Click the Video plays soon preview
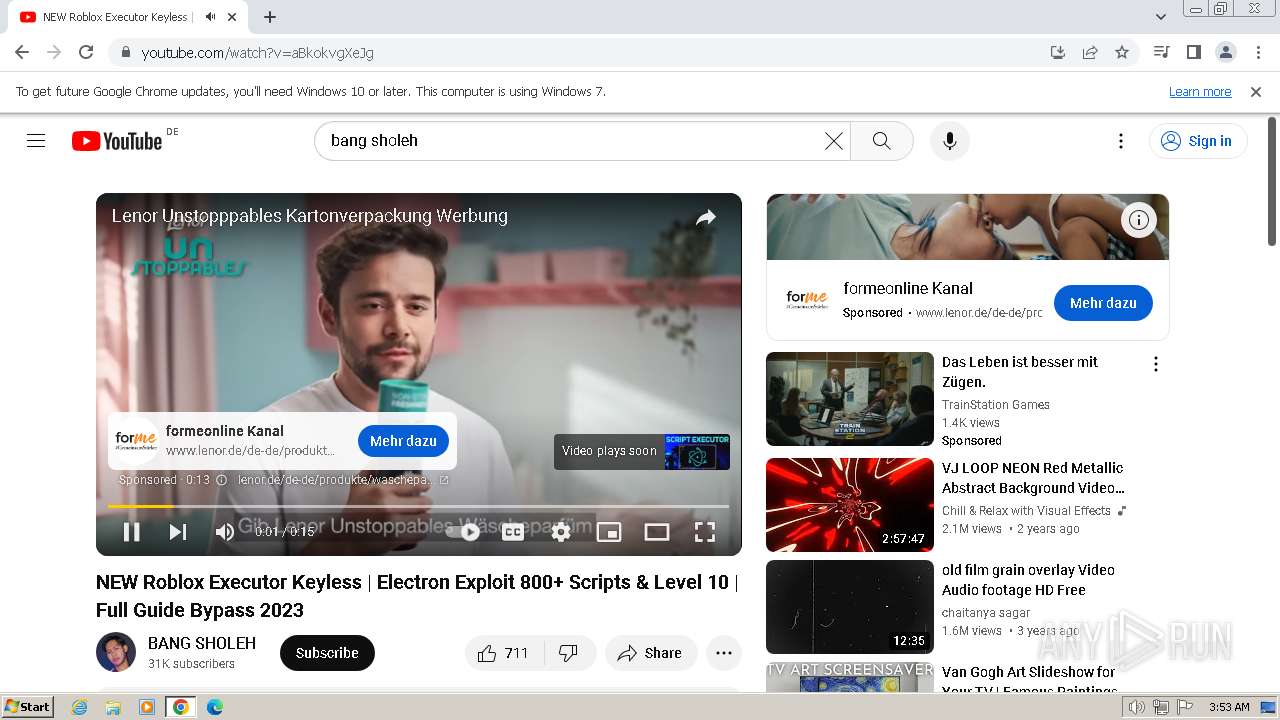This screenshot has width=1280, height=720. tap(642, 451)
